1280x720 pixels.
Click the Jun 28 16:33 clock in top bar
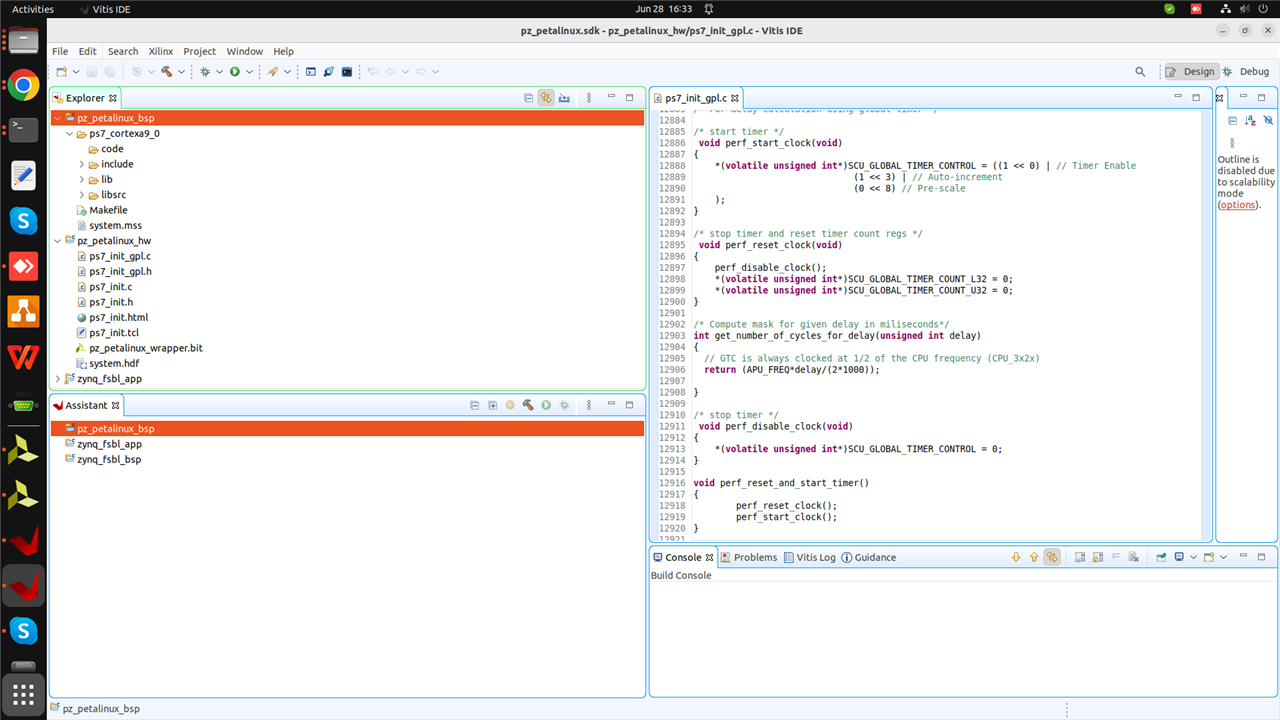tap(663, 9)
